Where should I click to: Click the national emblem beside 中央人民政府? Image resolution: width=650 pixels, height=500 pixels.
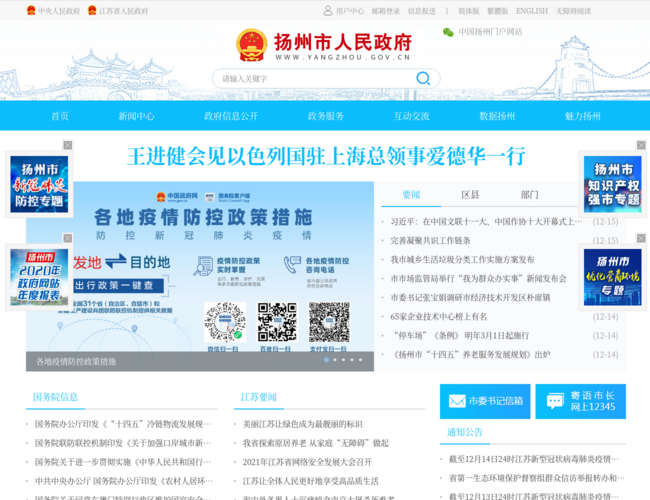(31, 10)
